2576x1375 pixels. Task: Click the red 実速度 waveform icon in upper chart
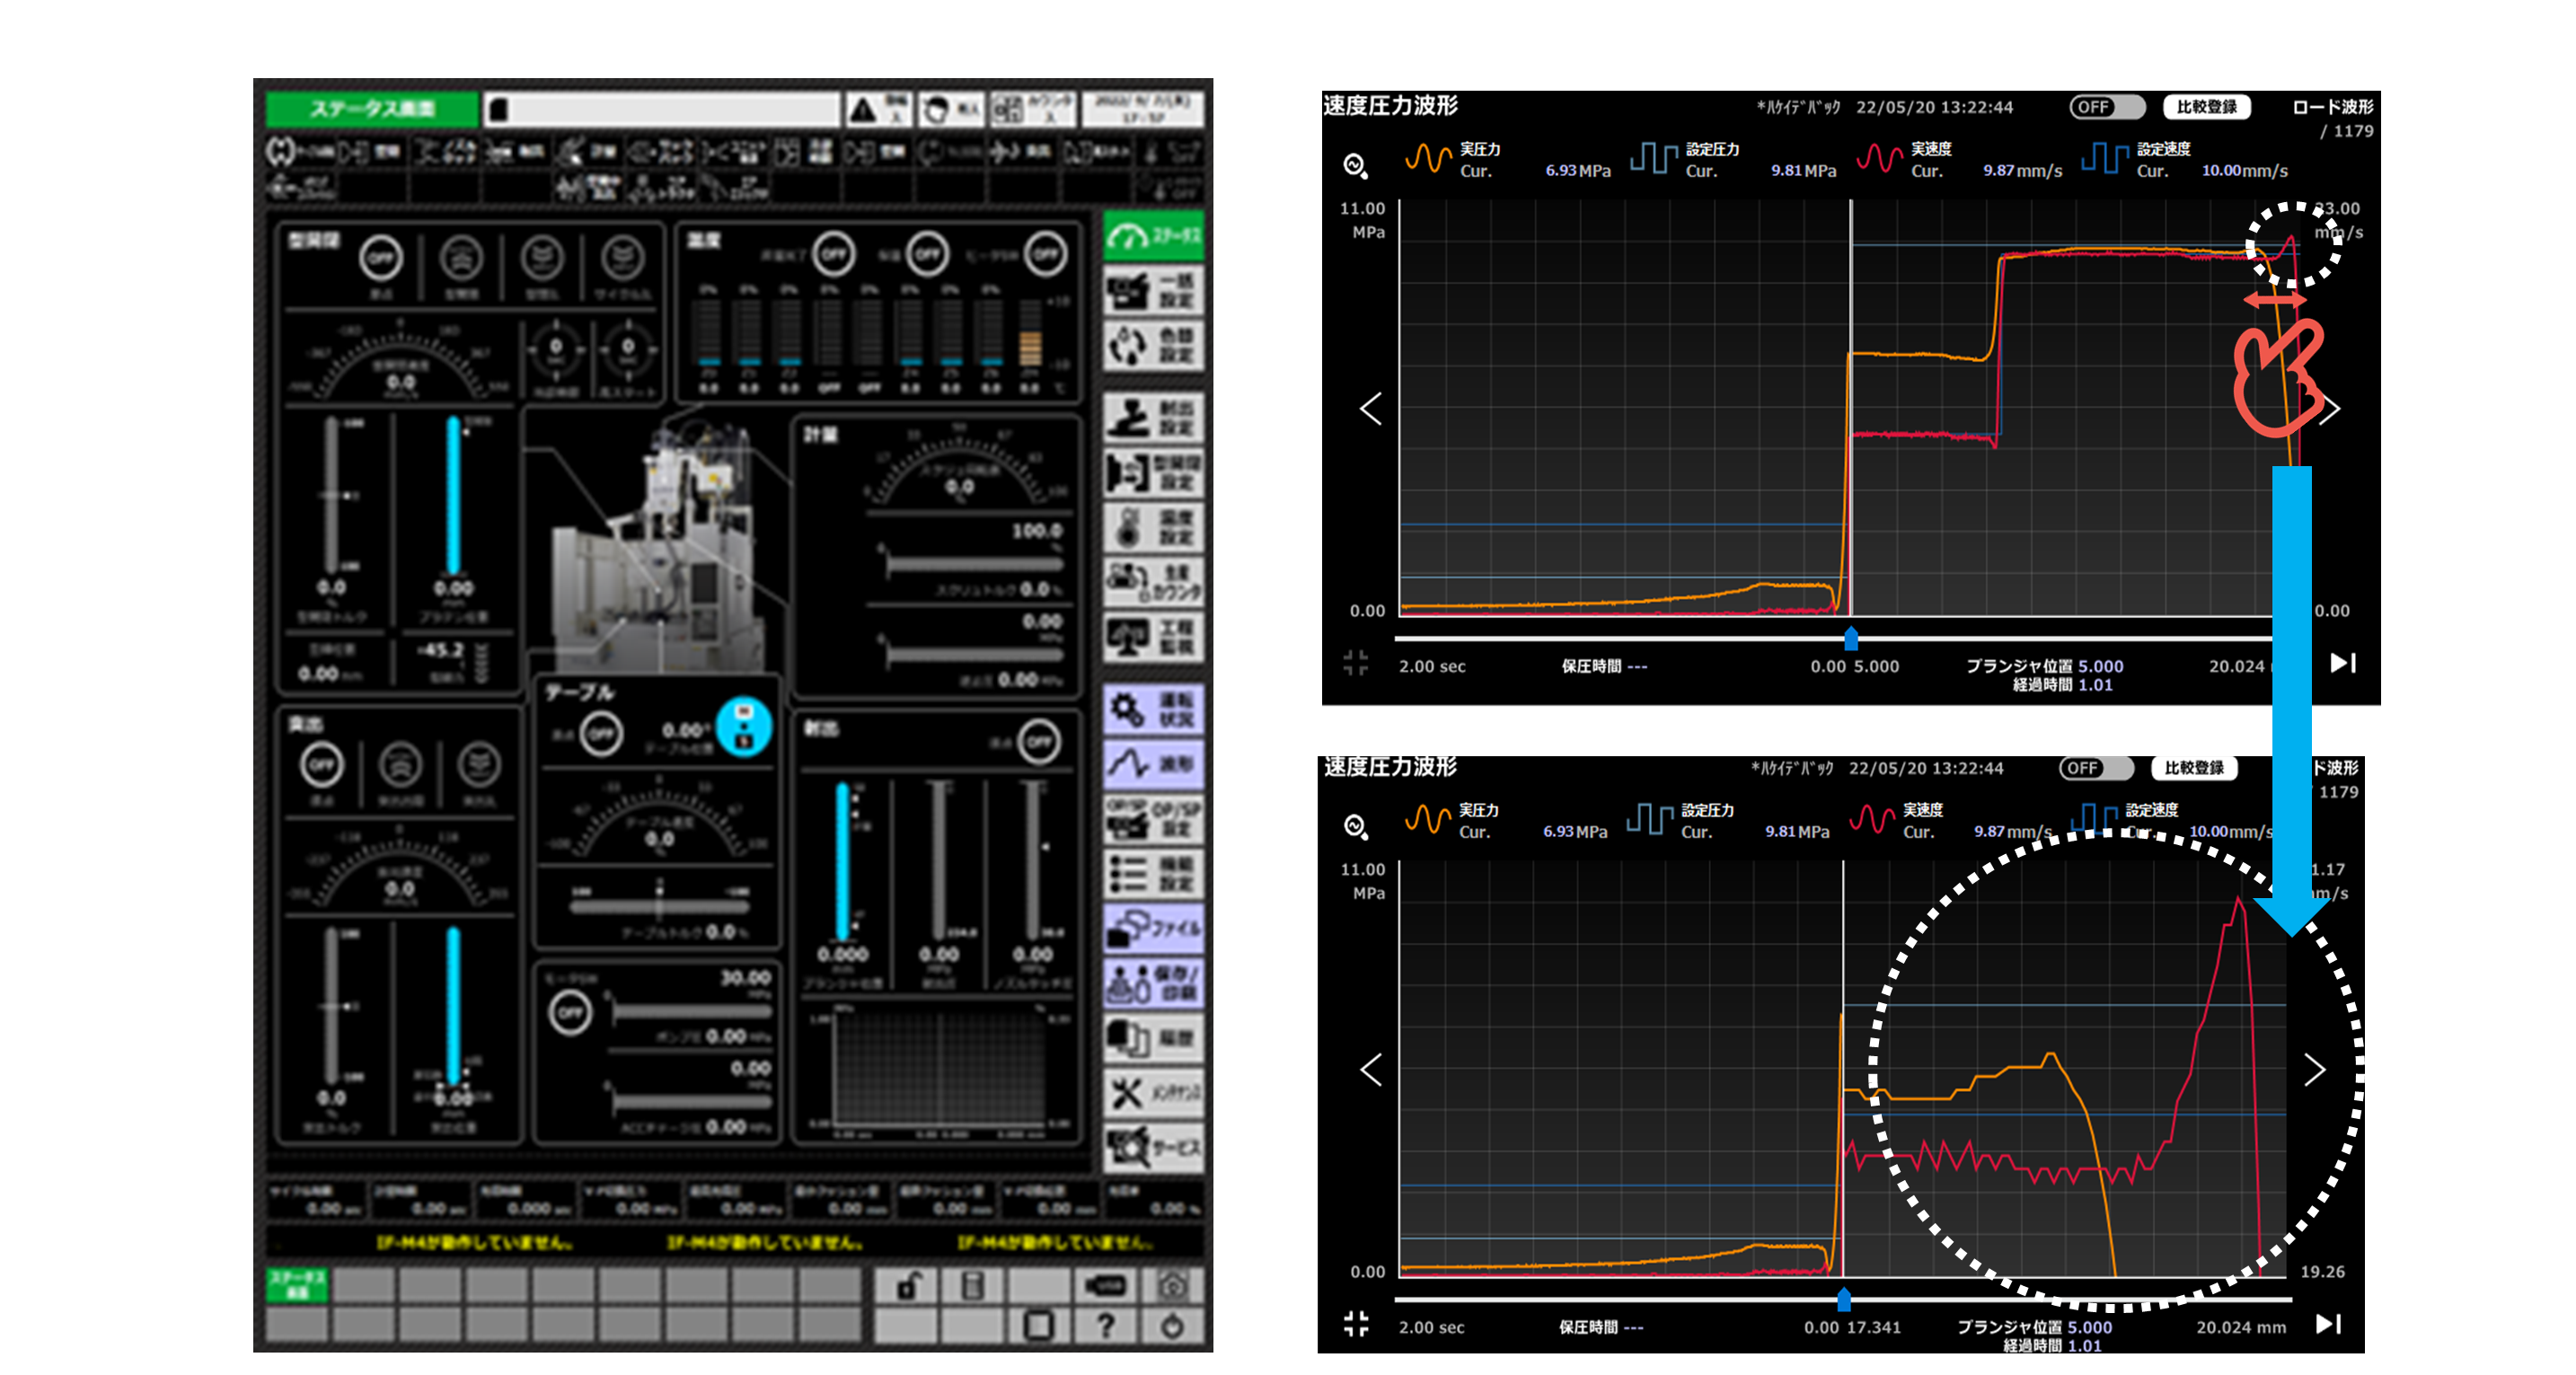coord(1879,158)
